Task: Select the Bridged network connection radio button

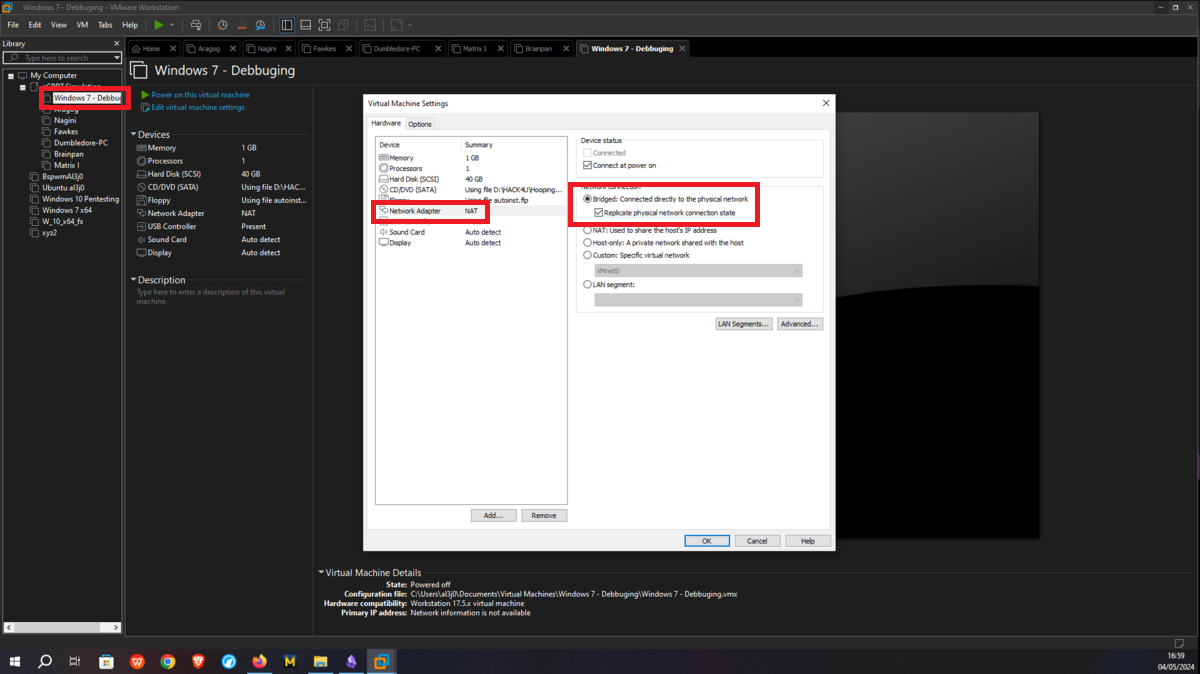Action: [x=588, y=200]
